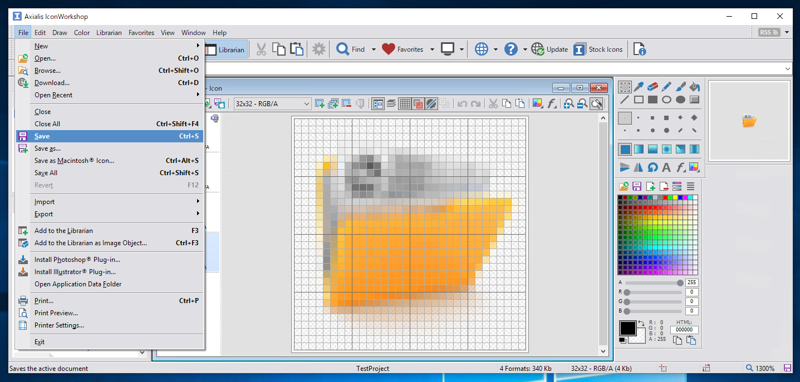Toggle the Librarian panel button
This screenshot has height=382, width=800.
[x=227, y=49]
